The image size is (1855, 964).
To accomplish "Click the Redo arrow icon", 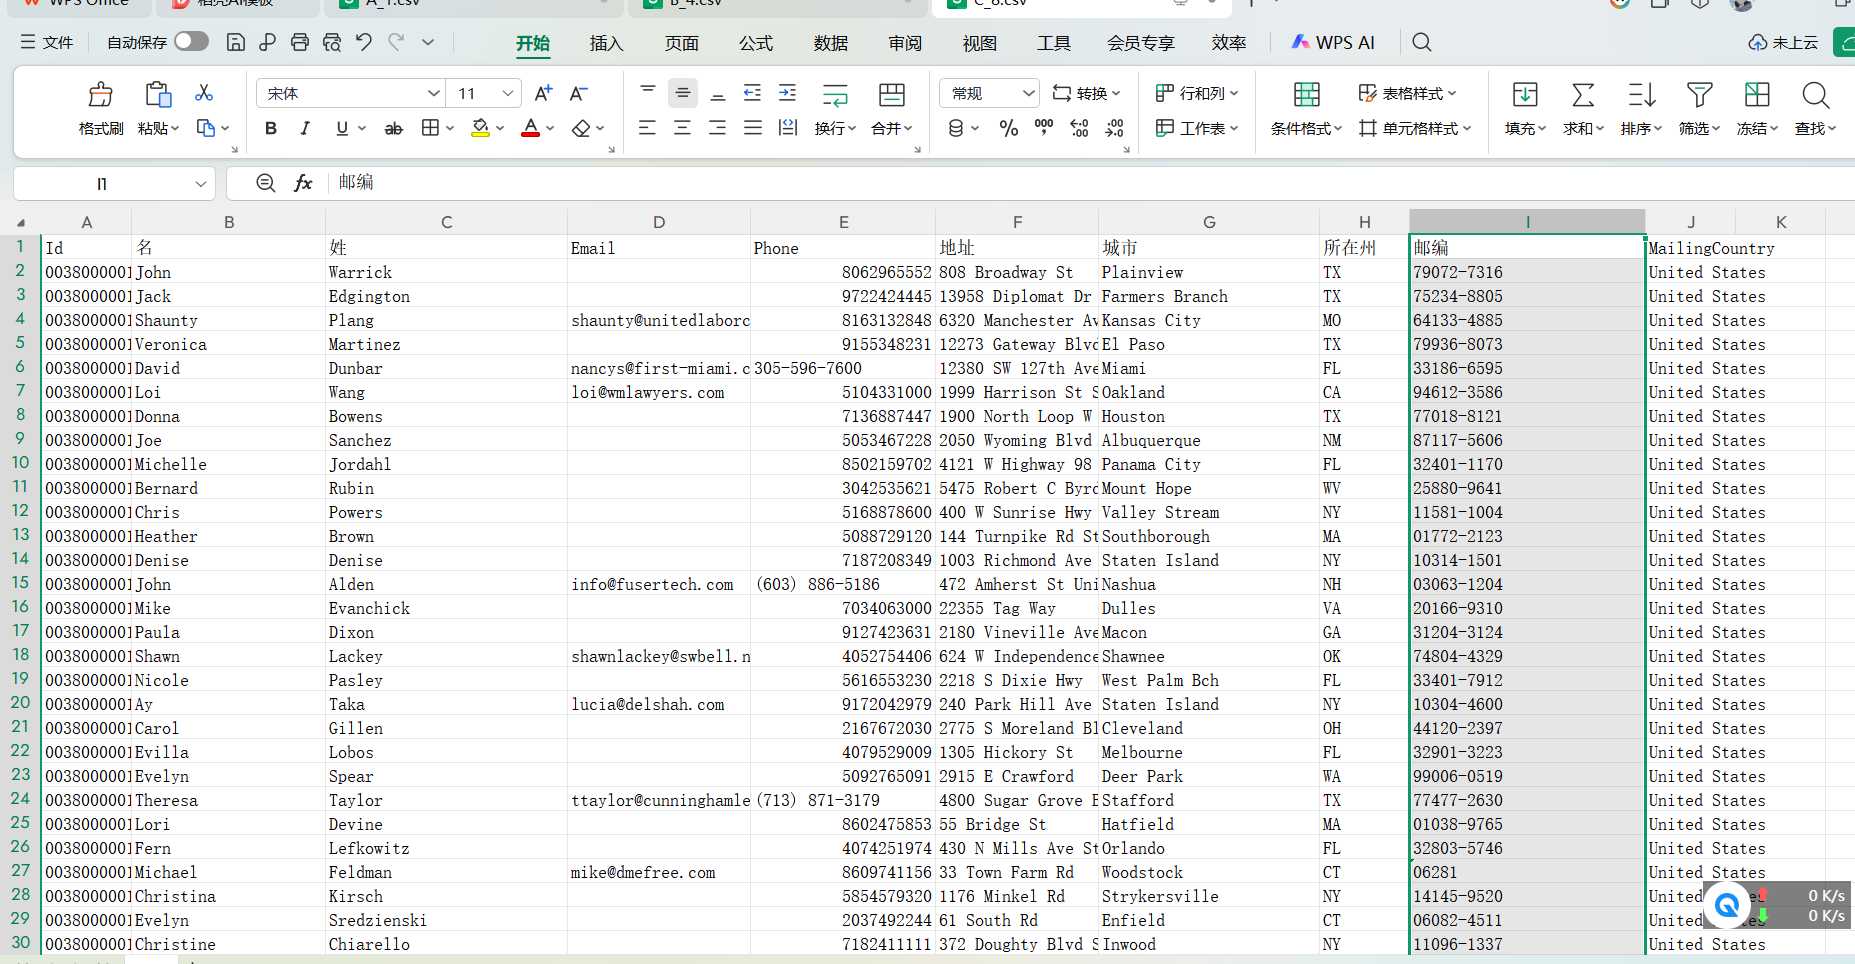I will point(396,42).
